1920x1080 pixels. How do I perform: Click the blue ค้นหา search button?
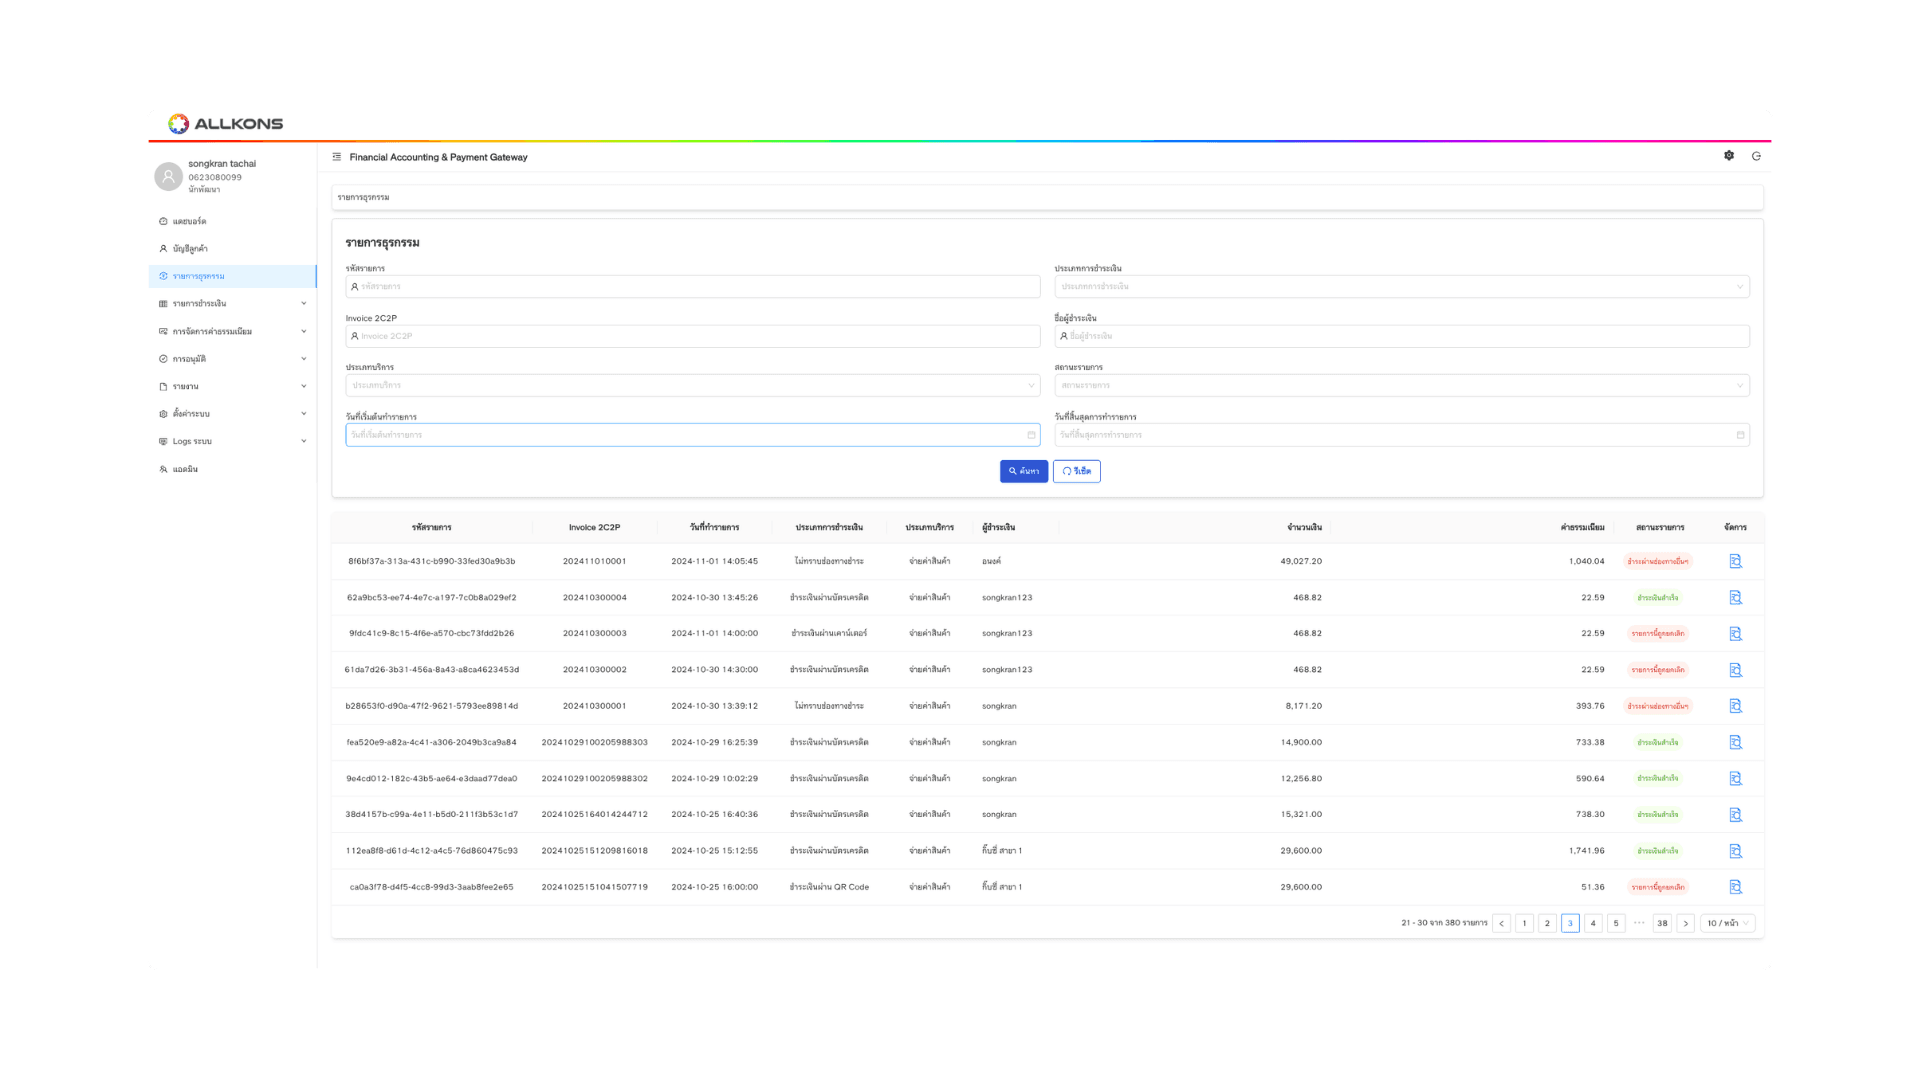click(1023, 472)
